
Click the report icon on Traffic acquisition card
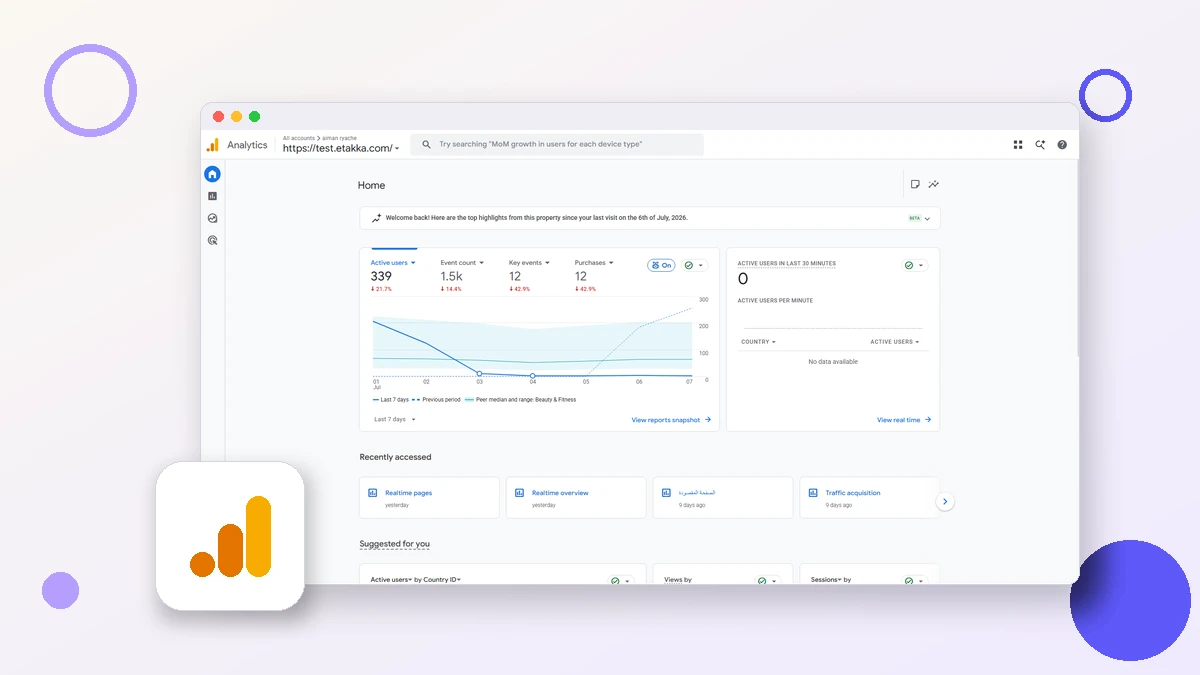click(814, 493)
